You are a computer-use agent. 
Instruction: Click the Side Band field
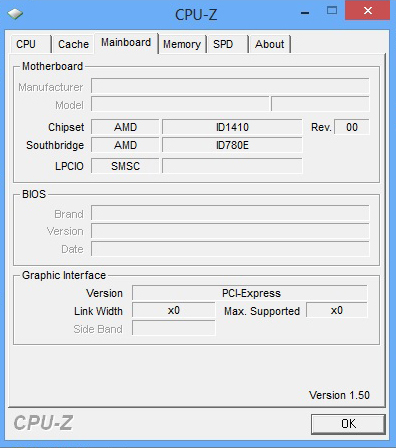tap(174, 328)
